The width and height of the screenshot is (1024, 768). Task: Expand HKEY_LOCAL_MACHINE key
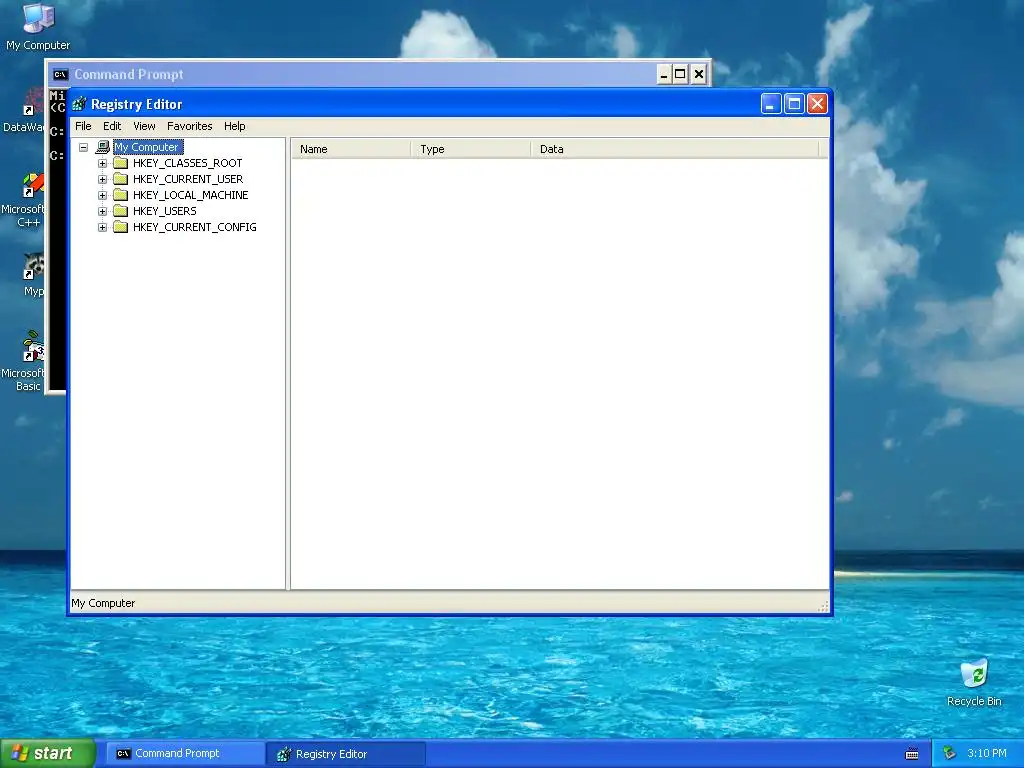pyautogui.click(x=103, y=195)
